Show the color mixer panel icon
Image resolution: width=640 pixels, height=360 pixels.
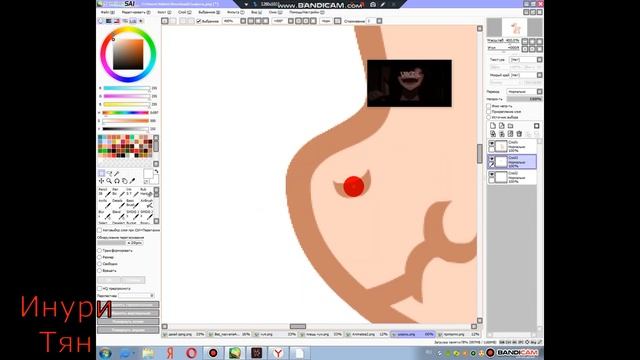click(125, 21)
